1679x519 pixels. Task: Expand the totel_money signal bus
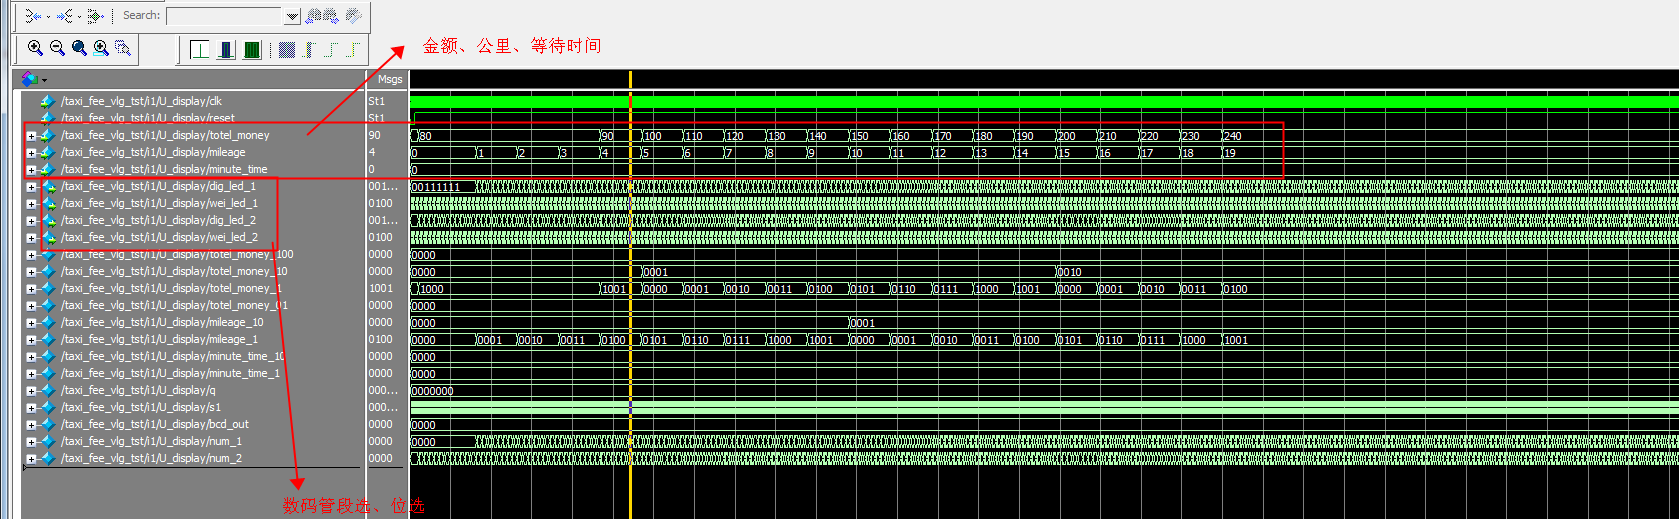[x=31, y=136]
